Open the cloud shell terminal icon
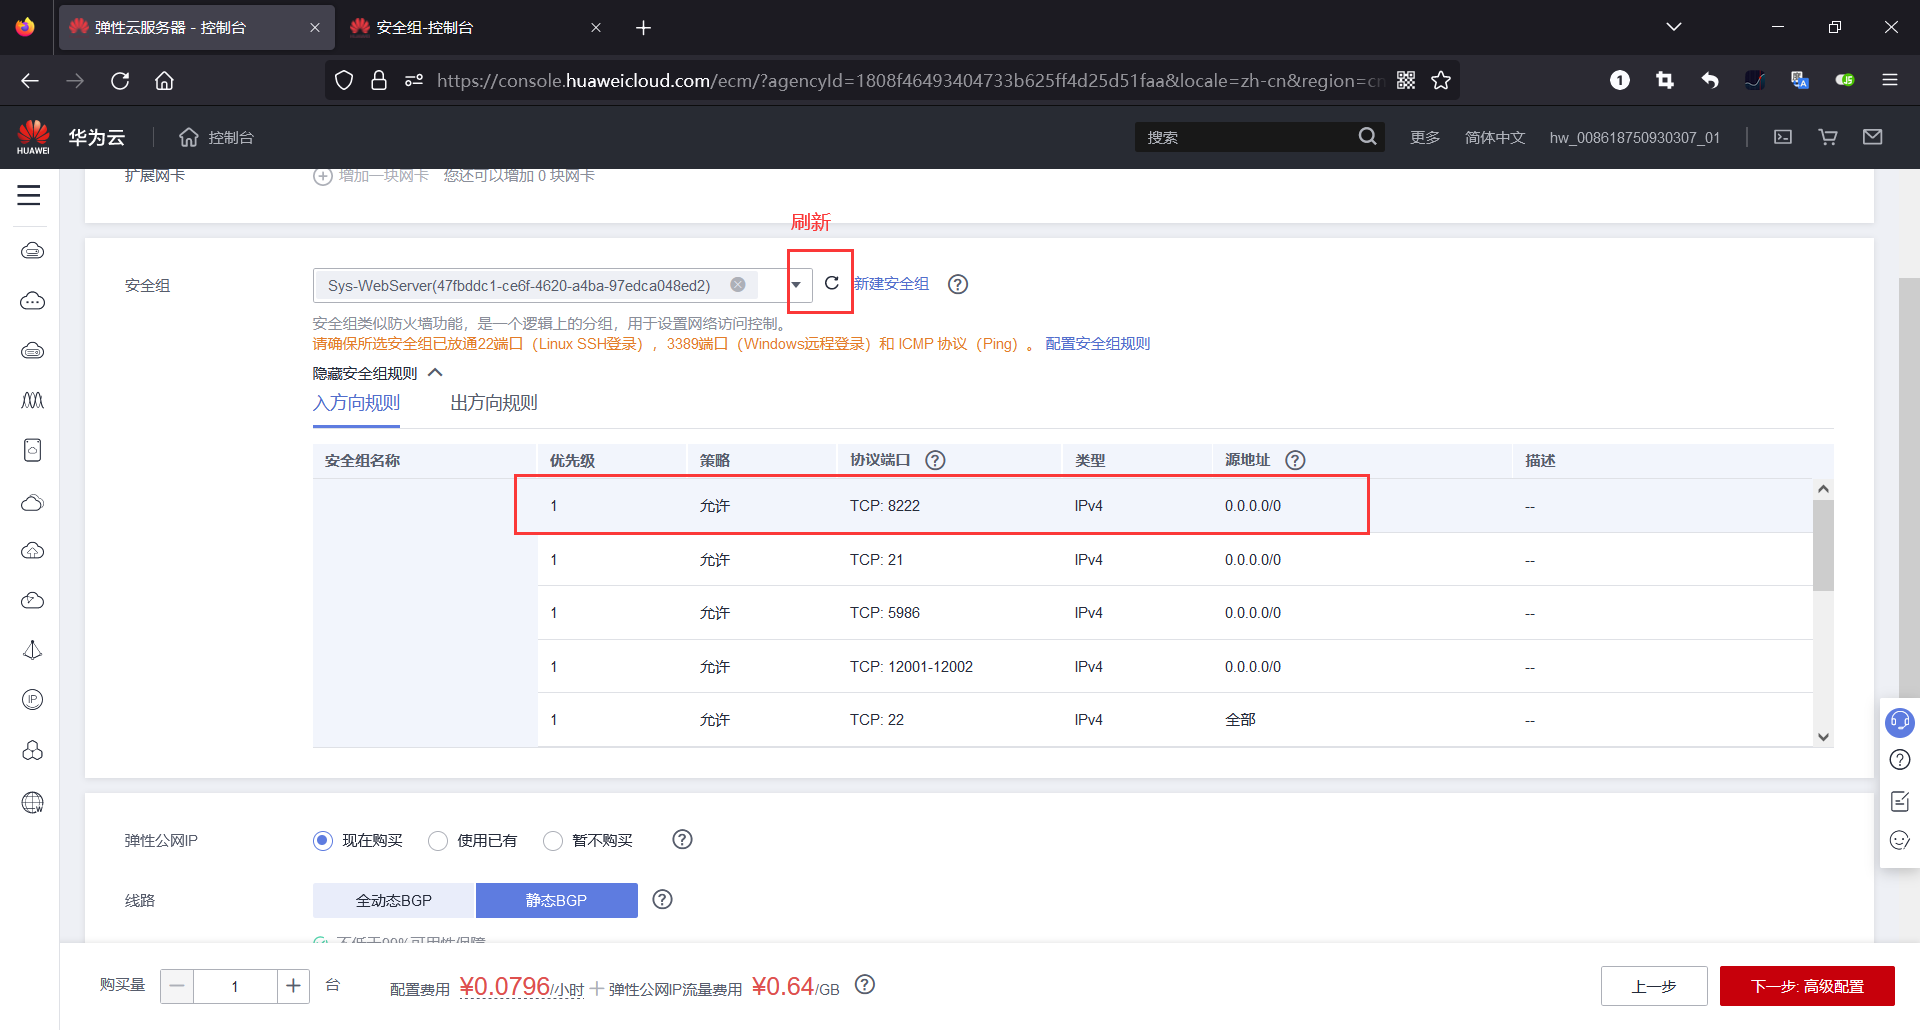Viewport: 1920px width, 1030px height. click(x=1783, y=137)
